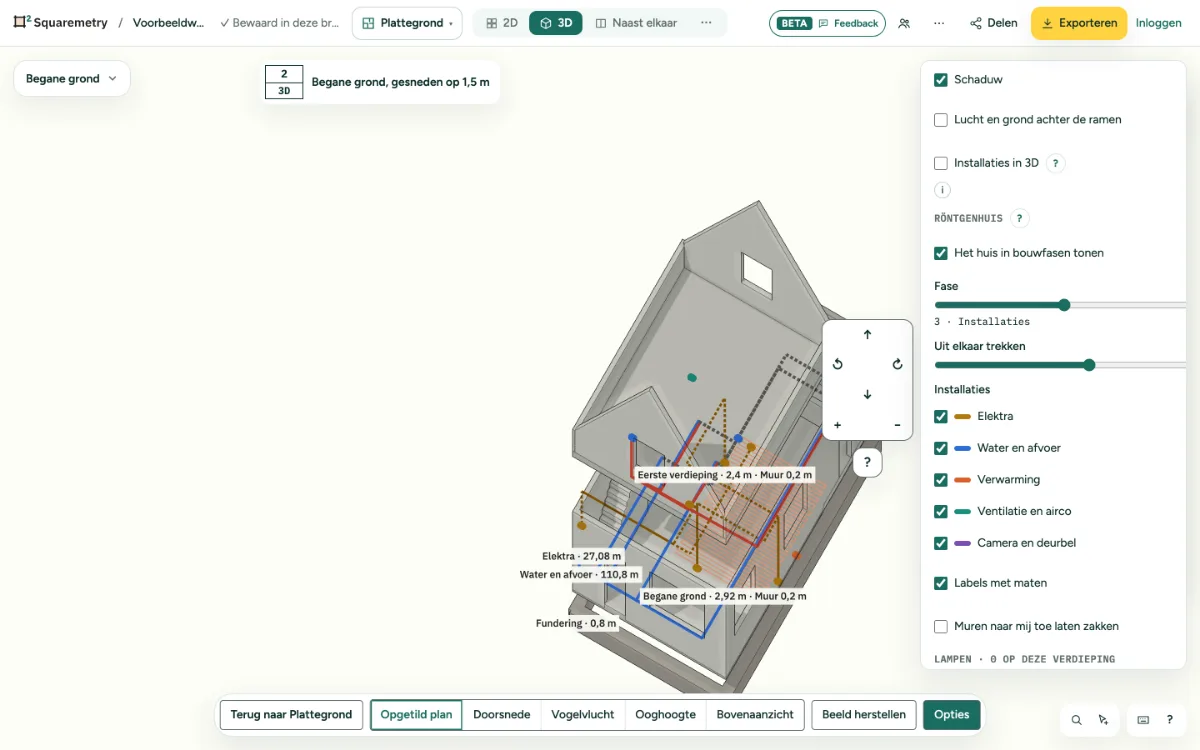Click the '3 · Installaties' phase text

tap(982, 322)
